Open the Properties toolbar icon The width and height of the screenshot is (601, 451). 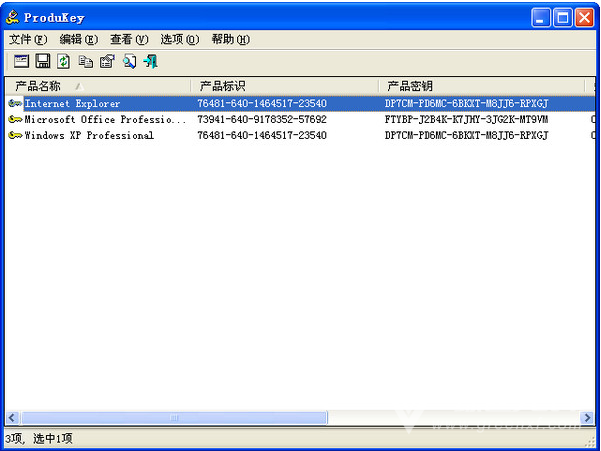107,61
